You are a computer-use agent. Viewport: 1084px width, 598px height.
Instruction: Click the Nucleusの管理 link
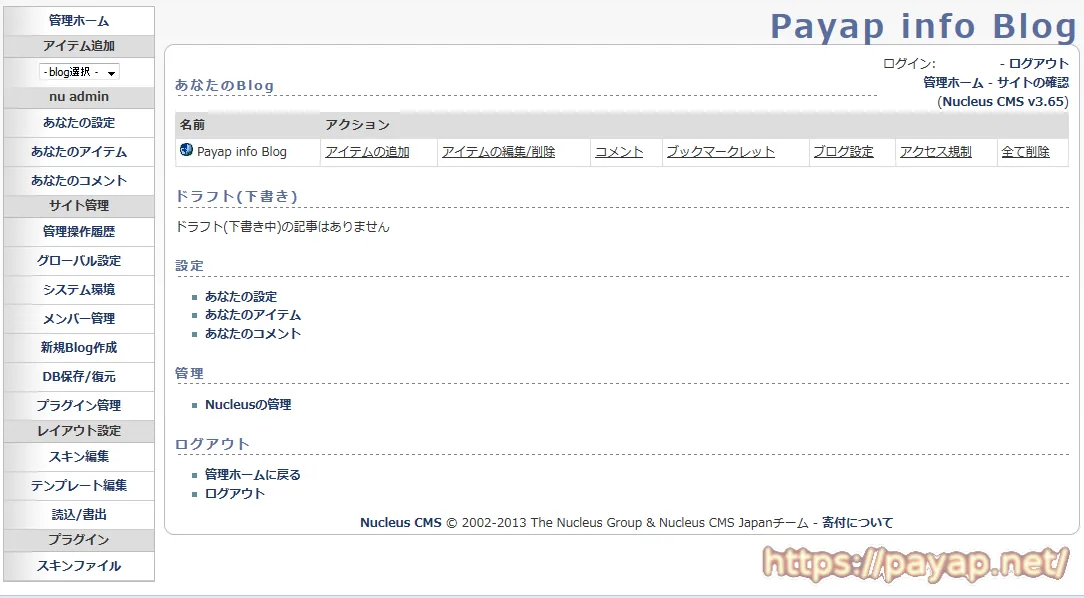(248, 405)
